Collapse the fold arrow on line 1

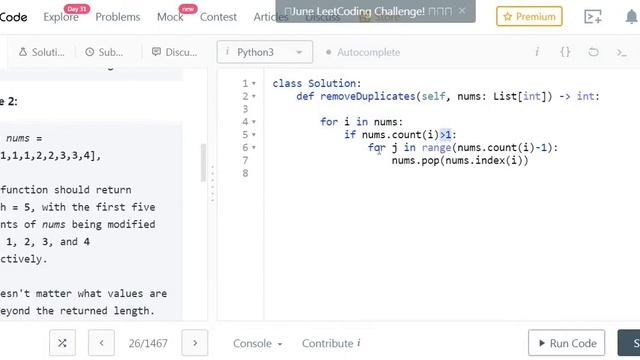pyautogui.click(x=254, y=83)
